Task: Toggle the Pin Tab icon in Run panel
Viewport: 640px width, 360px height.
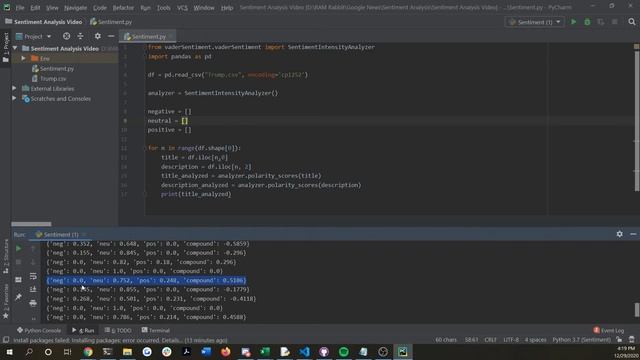Action: click(x=18, y=297)
